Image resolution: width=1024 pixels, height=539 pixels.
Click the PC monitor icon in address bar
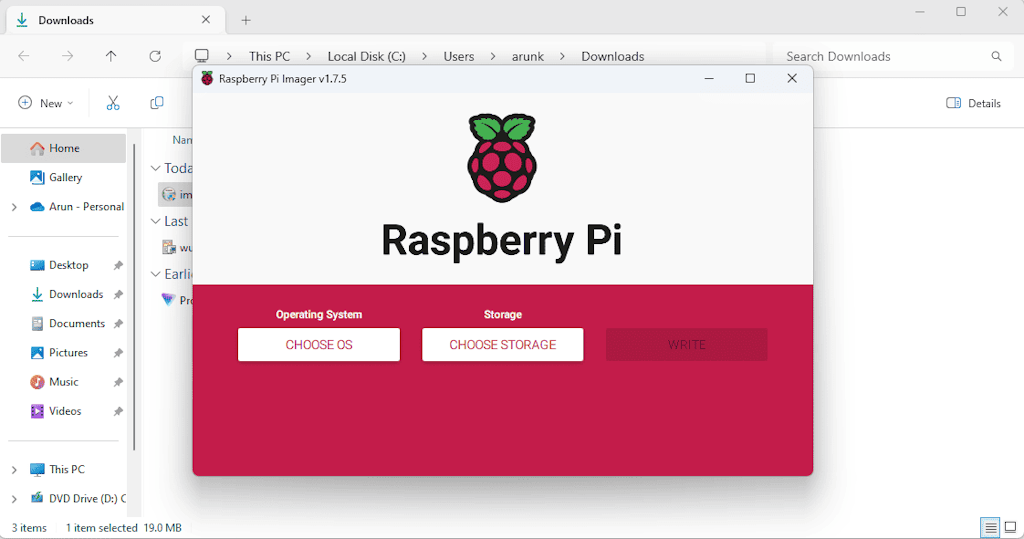tap(202, 56)
